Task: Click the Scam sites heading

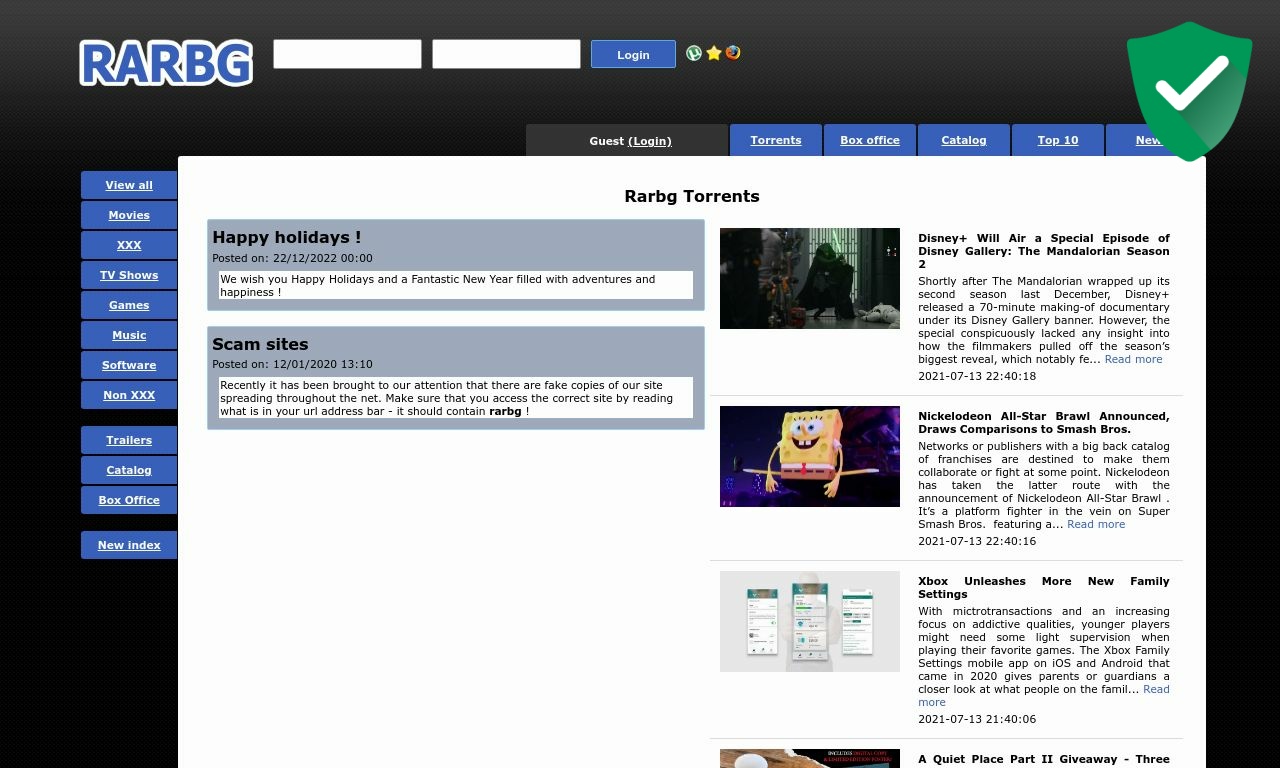Action: tap(260, 344)
